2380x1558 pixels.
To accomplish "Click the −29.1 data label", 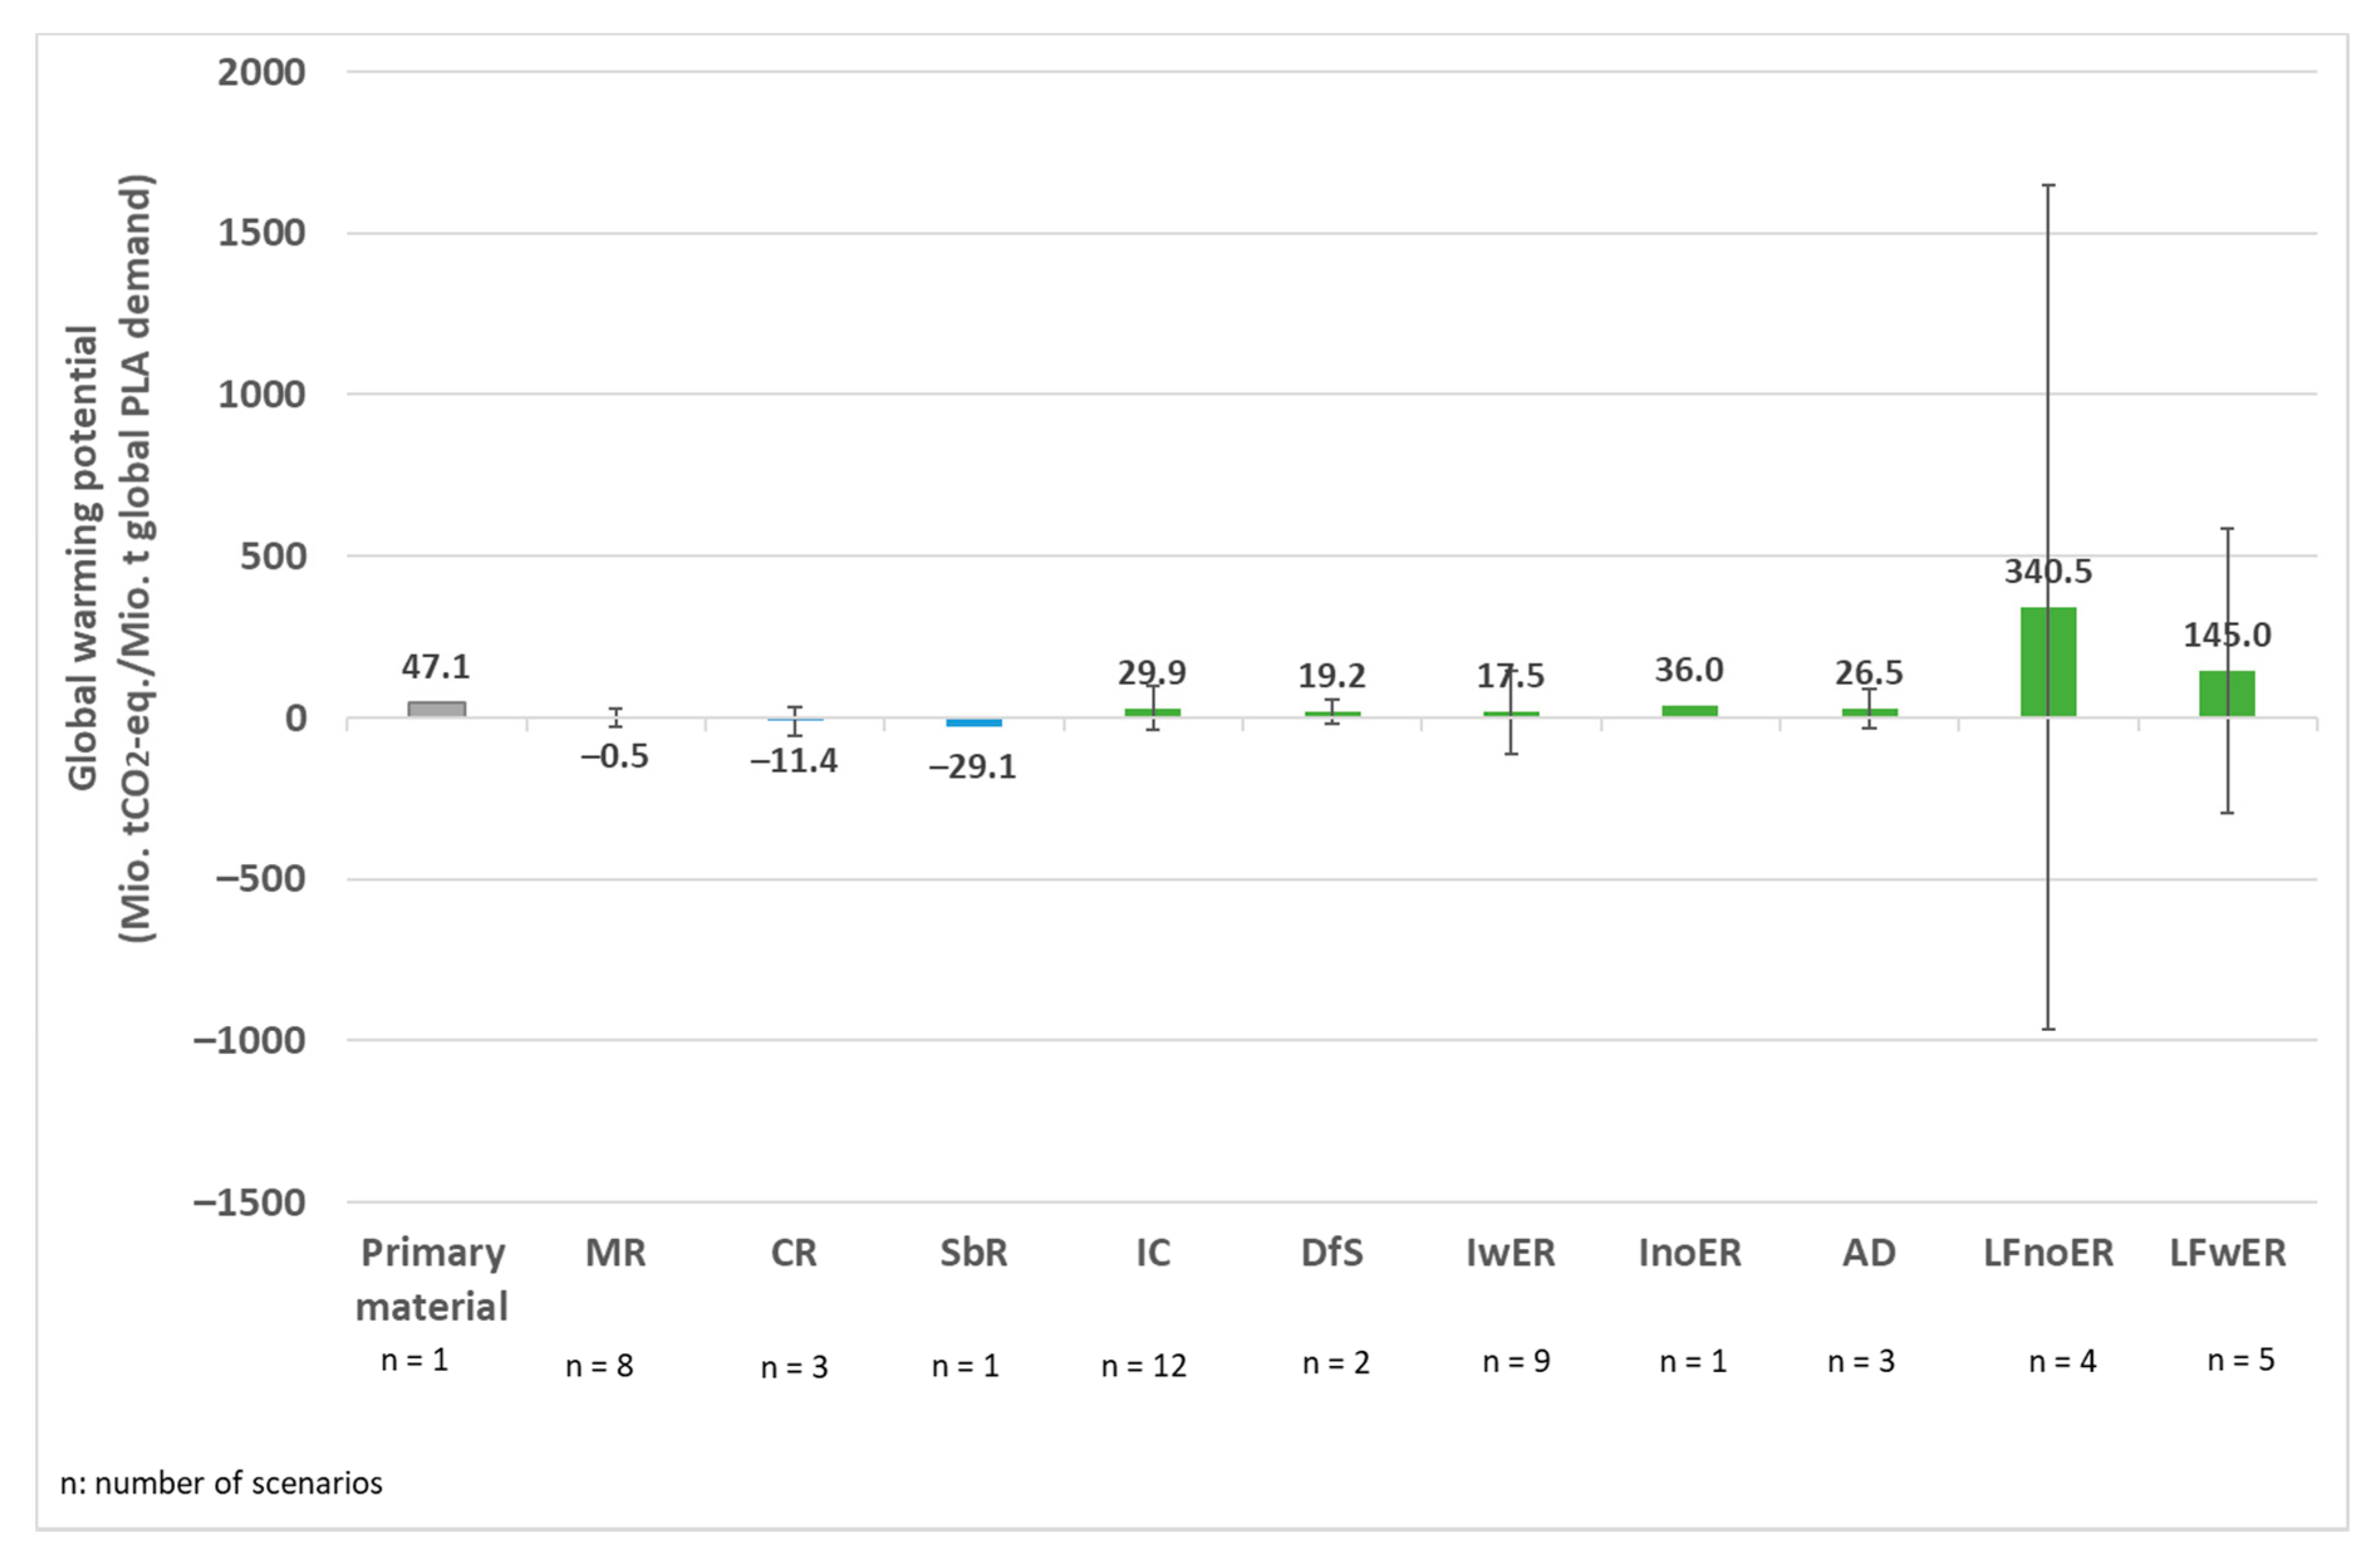I will click(x=973, y=767).
